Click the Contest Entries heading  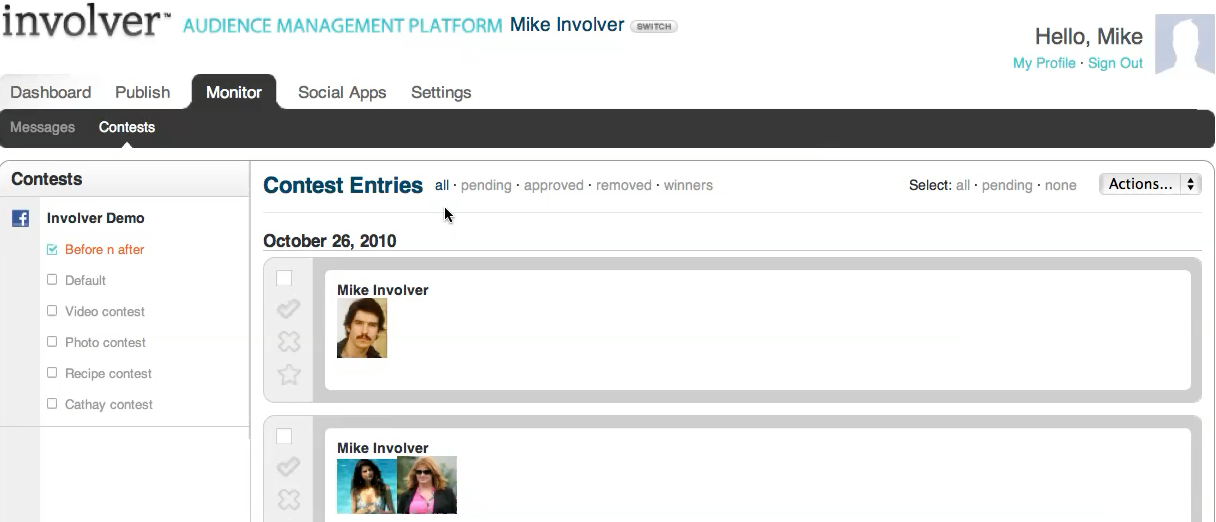(x=343, y=185)
